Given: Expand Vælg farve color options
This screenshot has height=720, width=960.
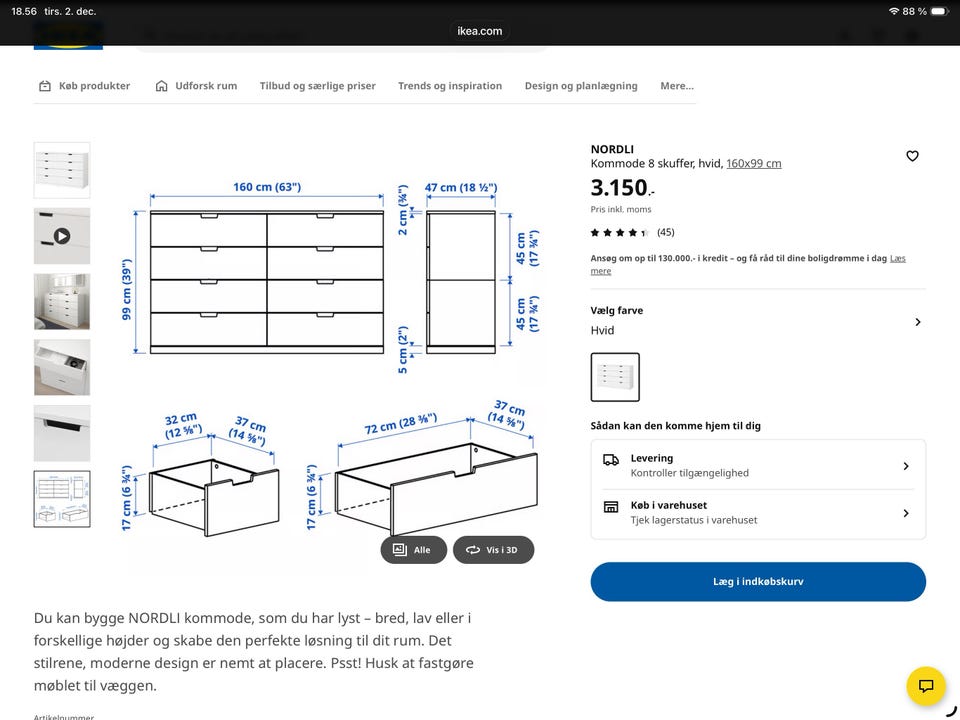Looking at the screenshot, I should pos(758,321).
